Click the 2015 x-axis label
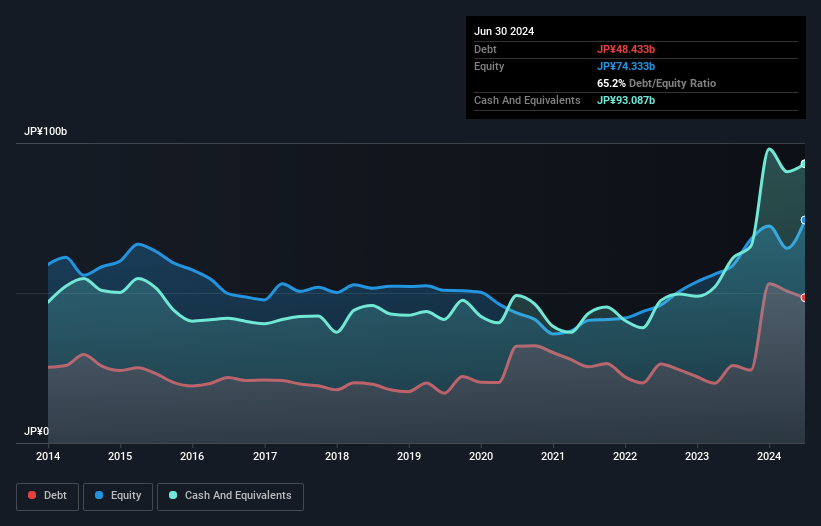The width and height of the screenshot is (821, 526). 120,456
